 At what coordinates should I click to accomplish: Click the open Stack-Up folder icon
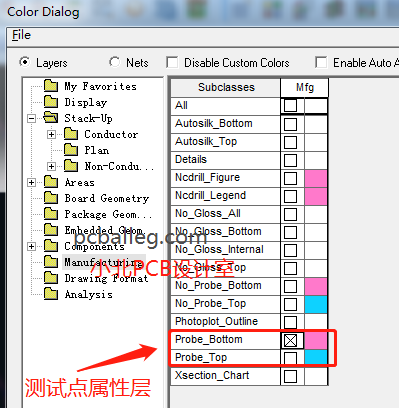(51, 118)
